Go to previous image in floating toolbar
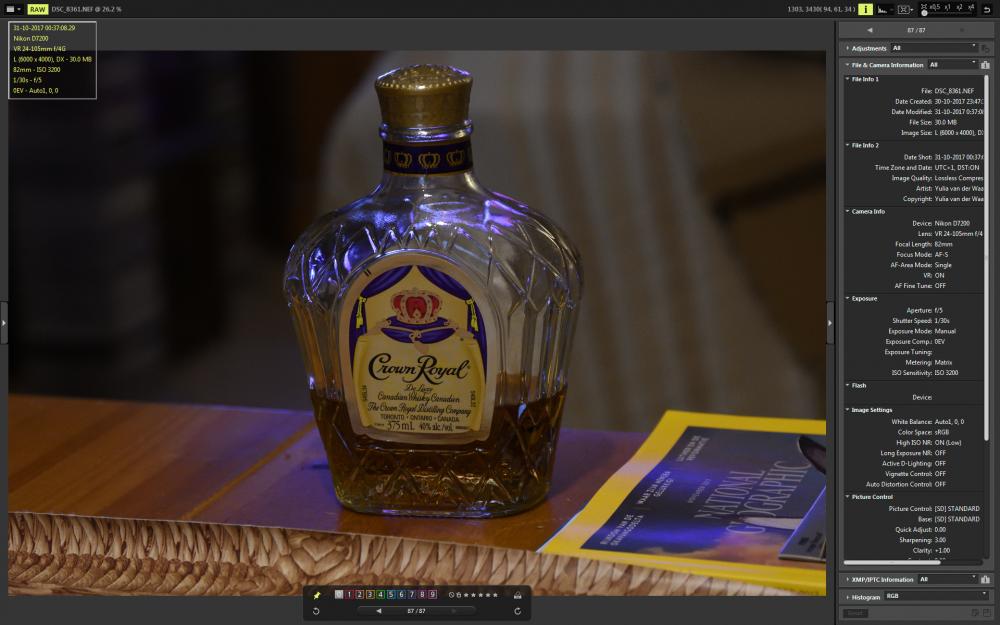 tap(379, 611)
